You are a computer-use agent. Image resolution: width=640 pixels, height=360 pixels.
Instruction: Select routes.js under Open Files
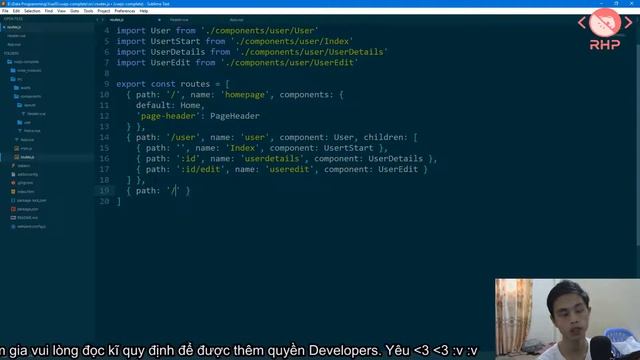pos(14,27)
